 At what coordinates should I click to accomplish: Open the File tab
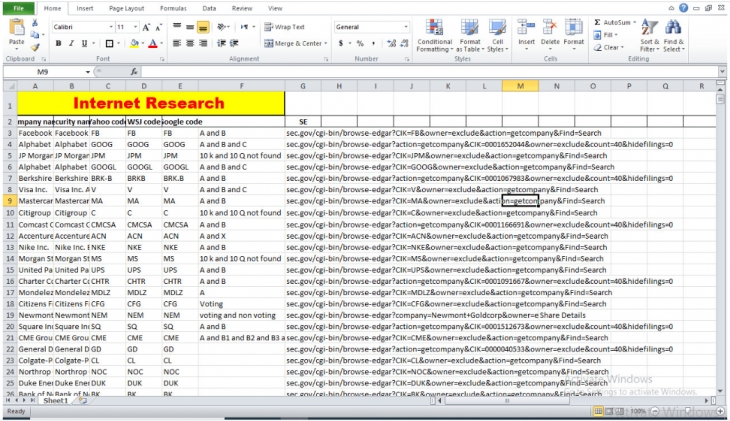19,8
